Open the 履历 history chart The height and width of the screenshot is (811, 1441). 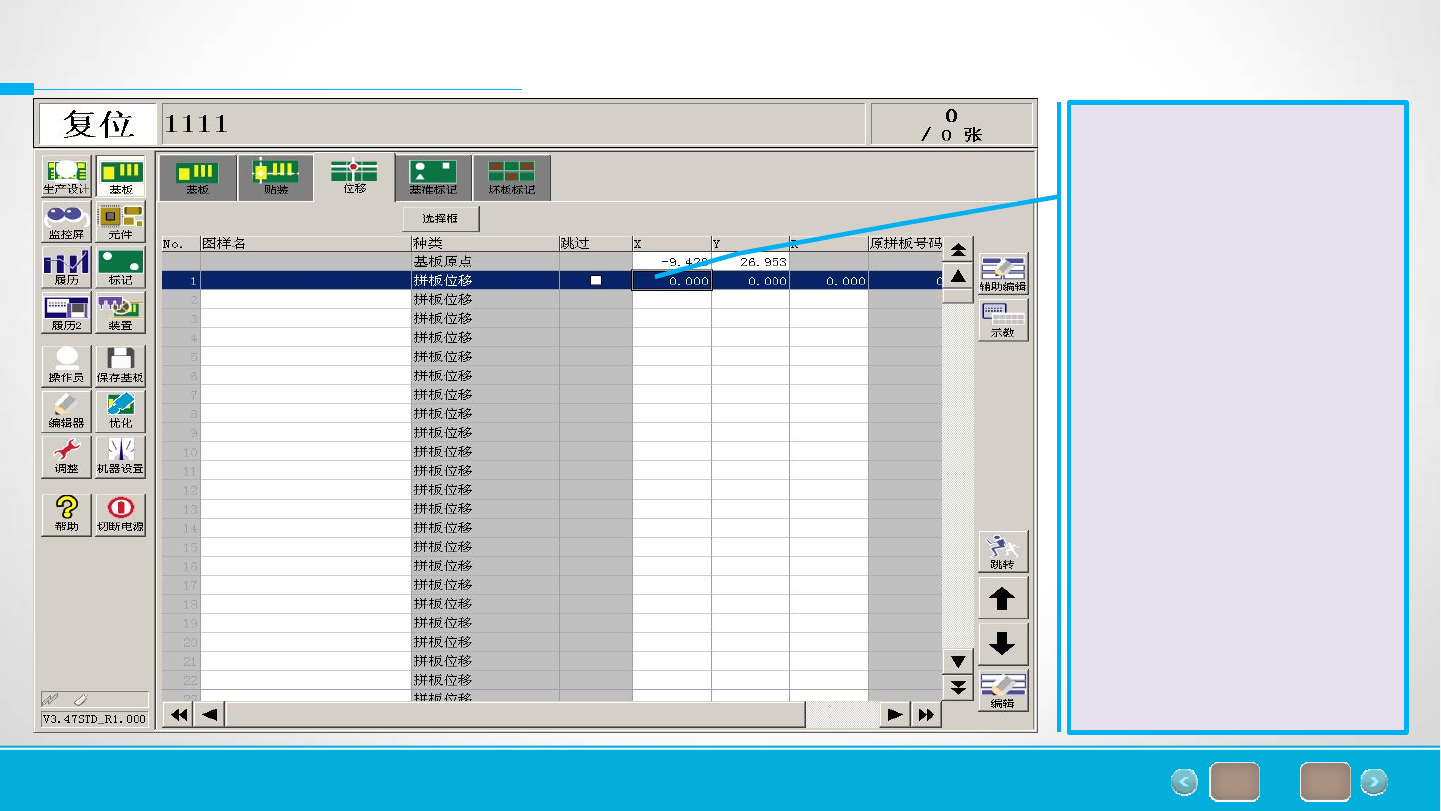point(67,267)
